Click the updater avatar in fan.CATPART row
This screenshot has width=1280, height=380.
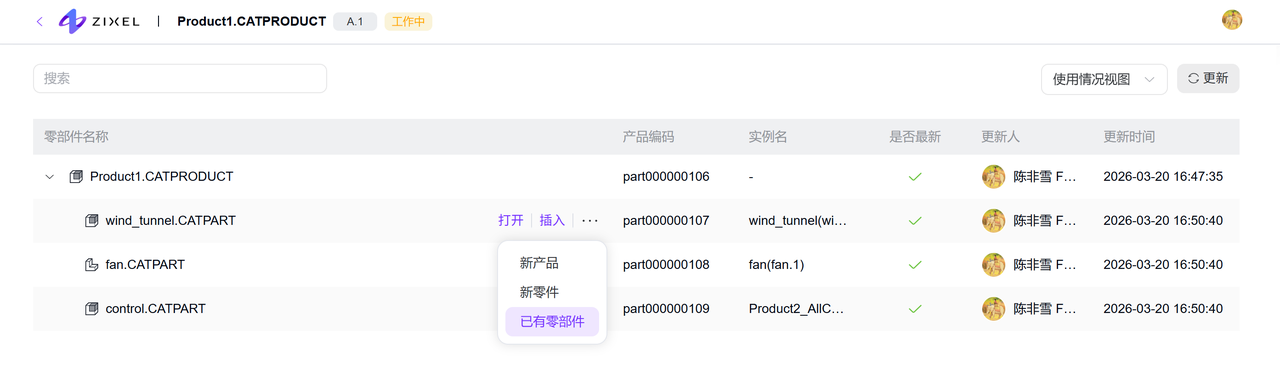tap(993, 265)
